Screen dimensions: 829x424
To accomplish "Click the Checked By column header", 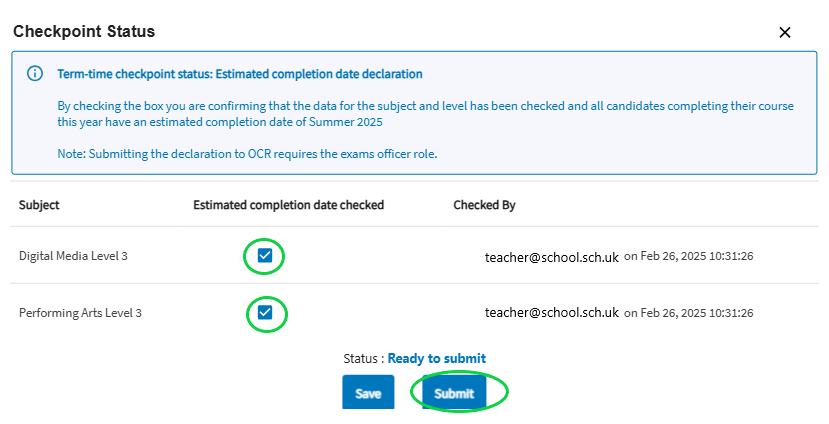I will tap(484, 205).
